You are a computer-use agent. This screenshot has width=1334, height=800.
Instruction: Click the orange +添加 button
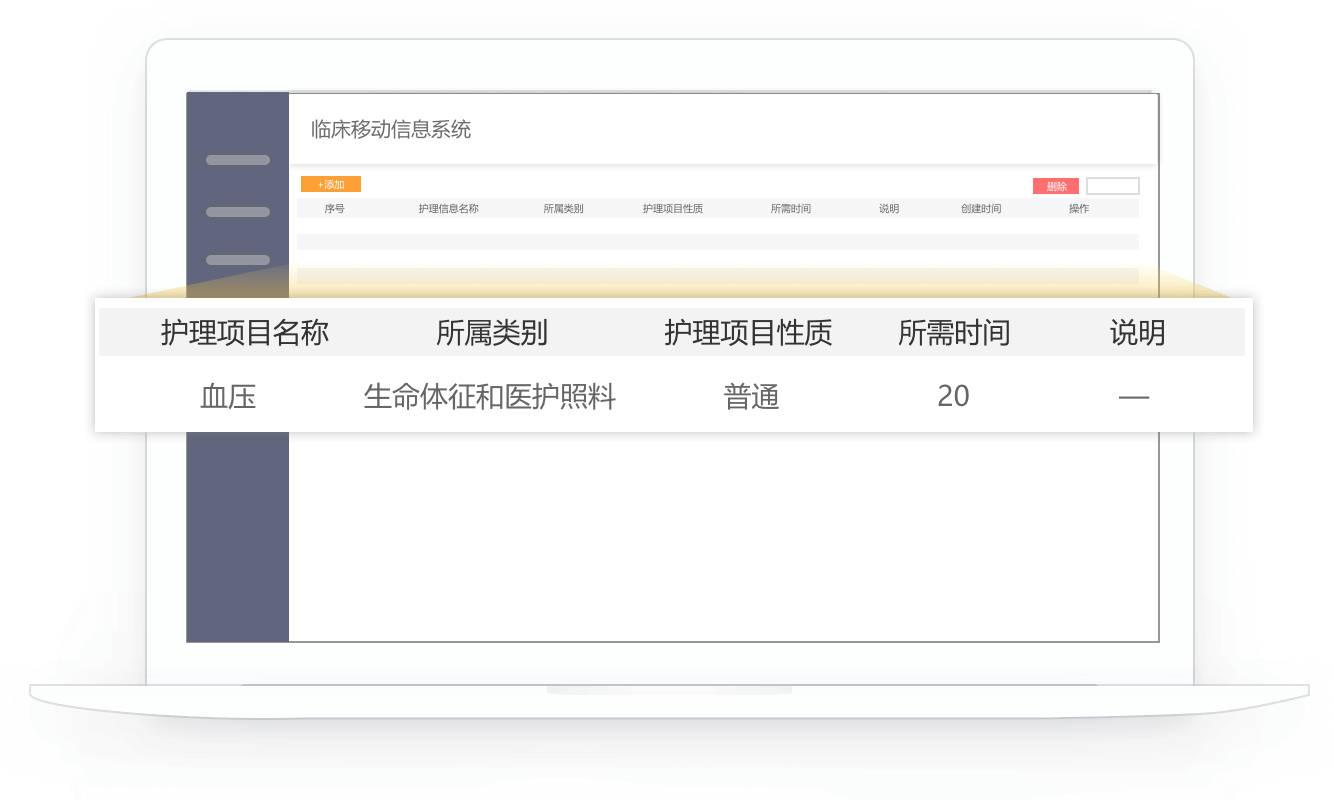click(x=331, y=184)
